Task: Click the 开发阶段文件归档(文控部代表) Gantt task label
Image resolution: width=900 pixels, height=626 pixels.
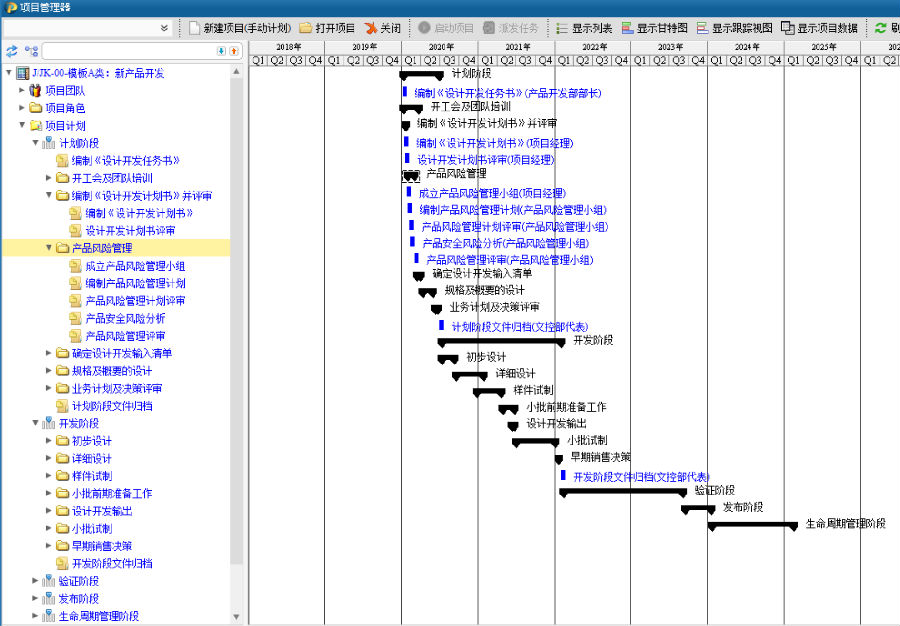Action: pyautogui.click(x=640, y=477)
